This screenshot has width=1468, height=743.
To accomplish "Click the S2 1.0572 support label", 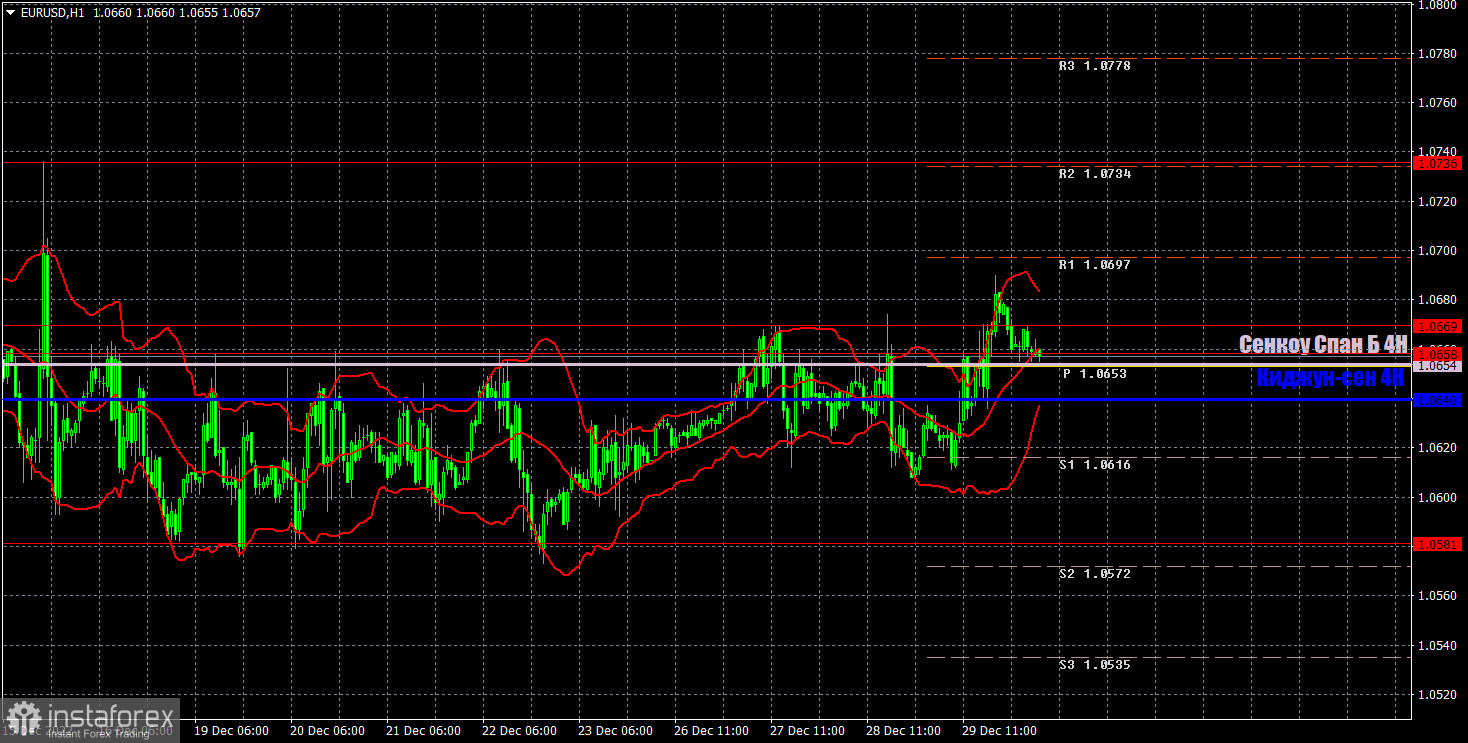I will [x=1095, y=574].
